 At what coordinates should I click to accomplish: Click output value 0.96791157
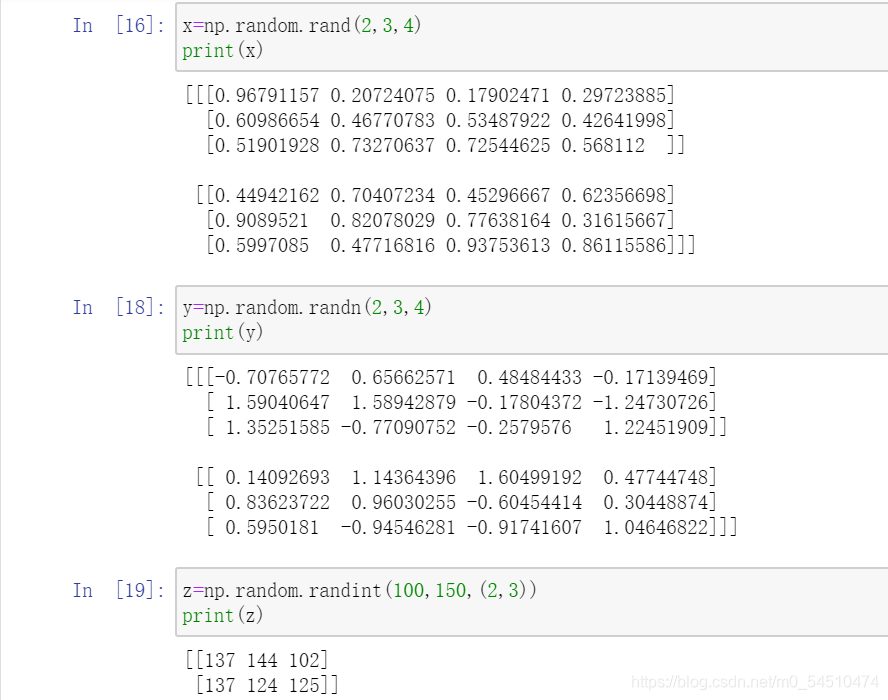click(267, 95)
